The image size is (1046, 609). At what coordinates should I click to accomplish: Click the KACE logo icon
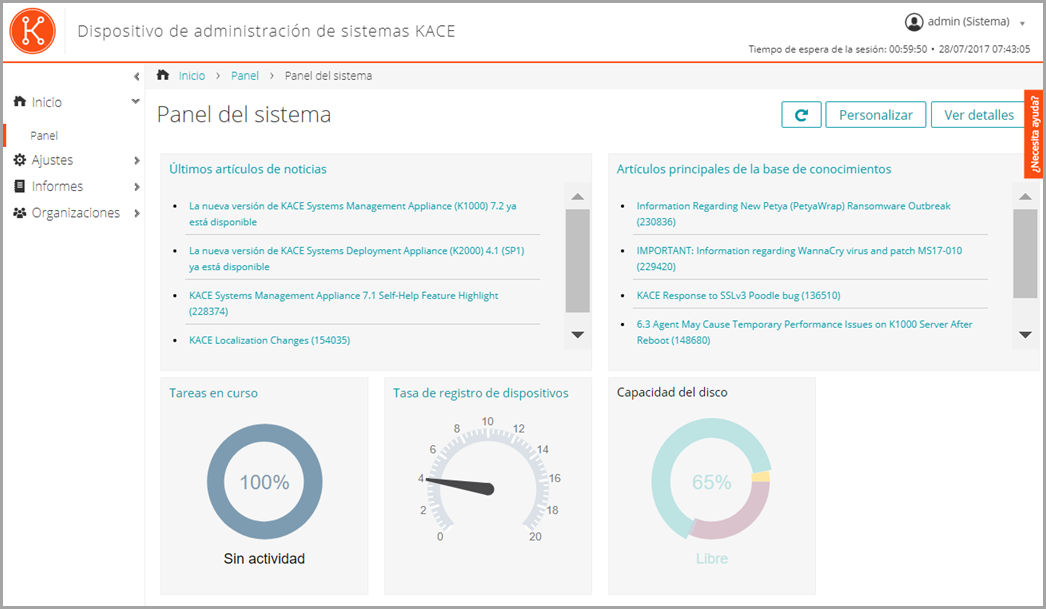32,31
